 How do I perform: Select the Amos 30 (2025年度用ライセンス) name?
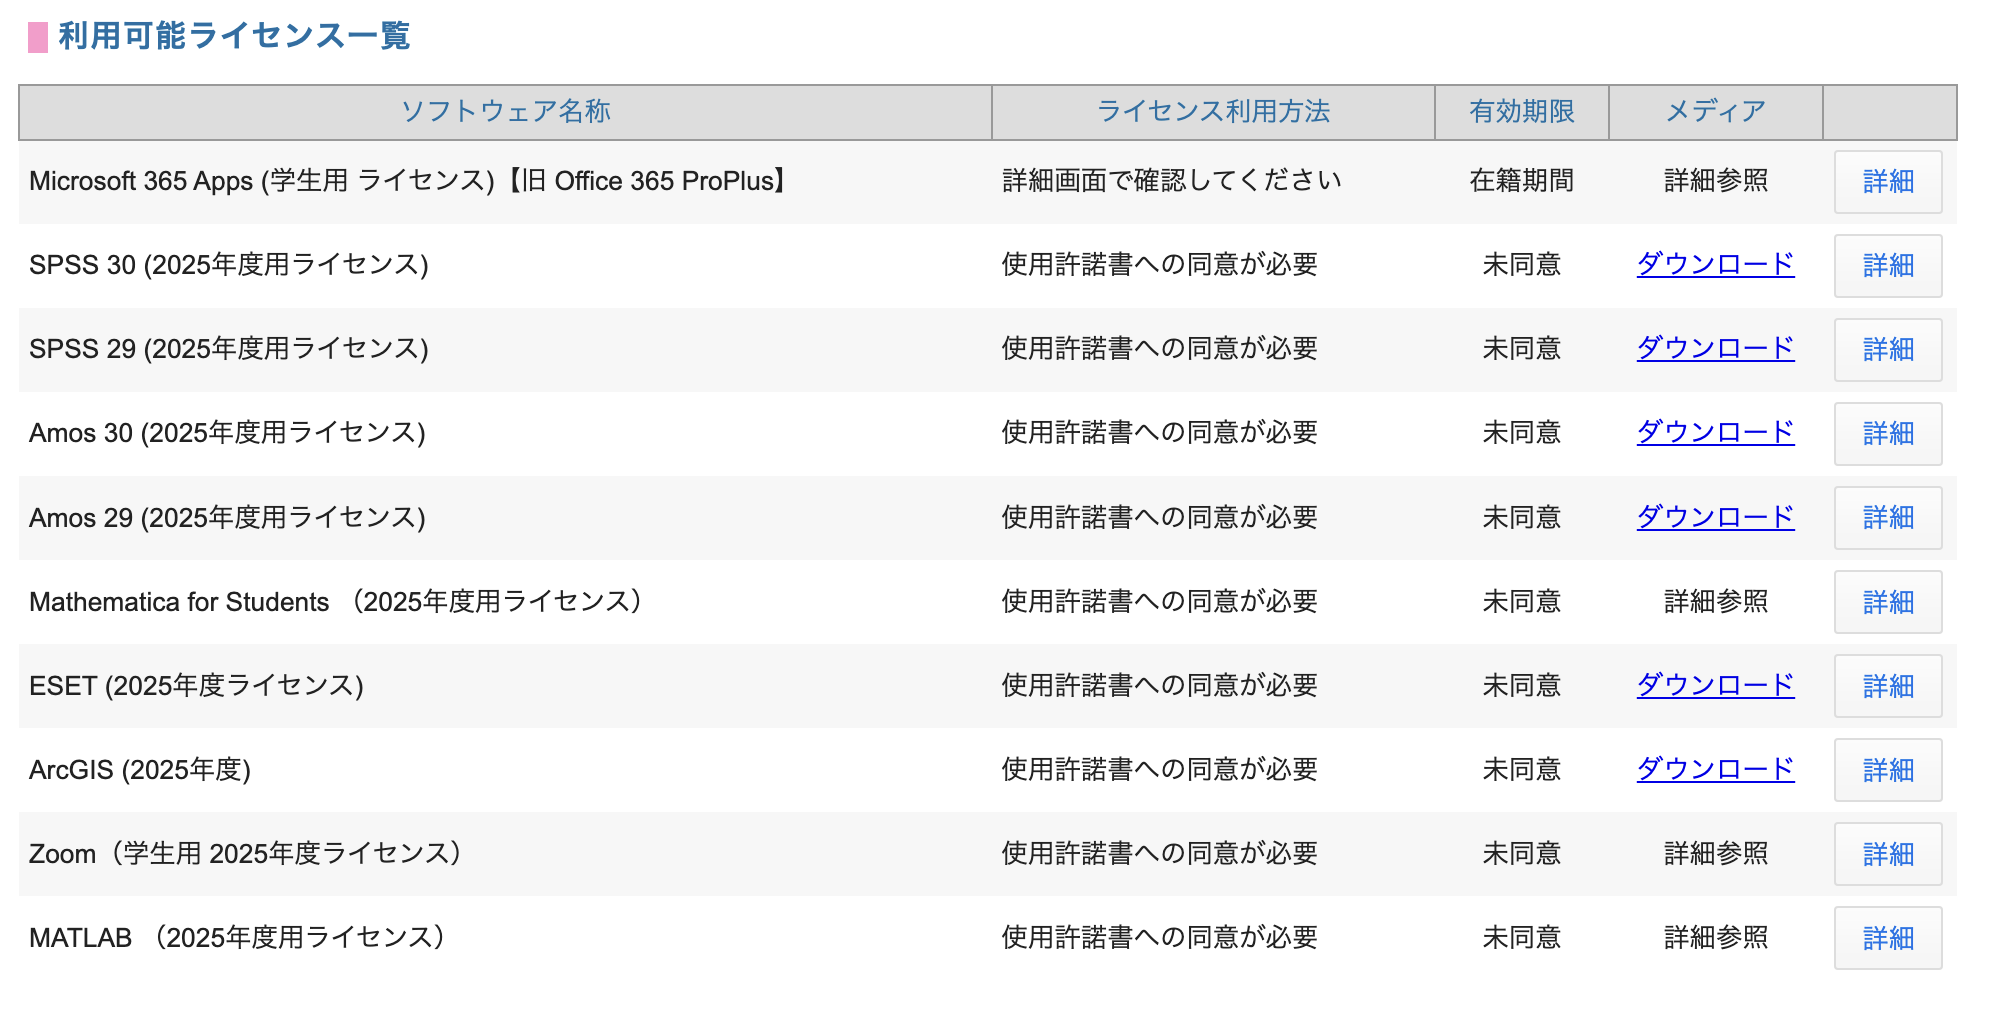pos(227,433)
